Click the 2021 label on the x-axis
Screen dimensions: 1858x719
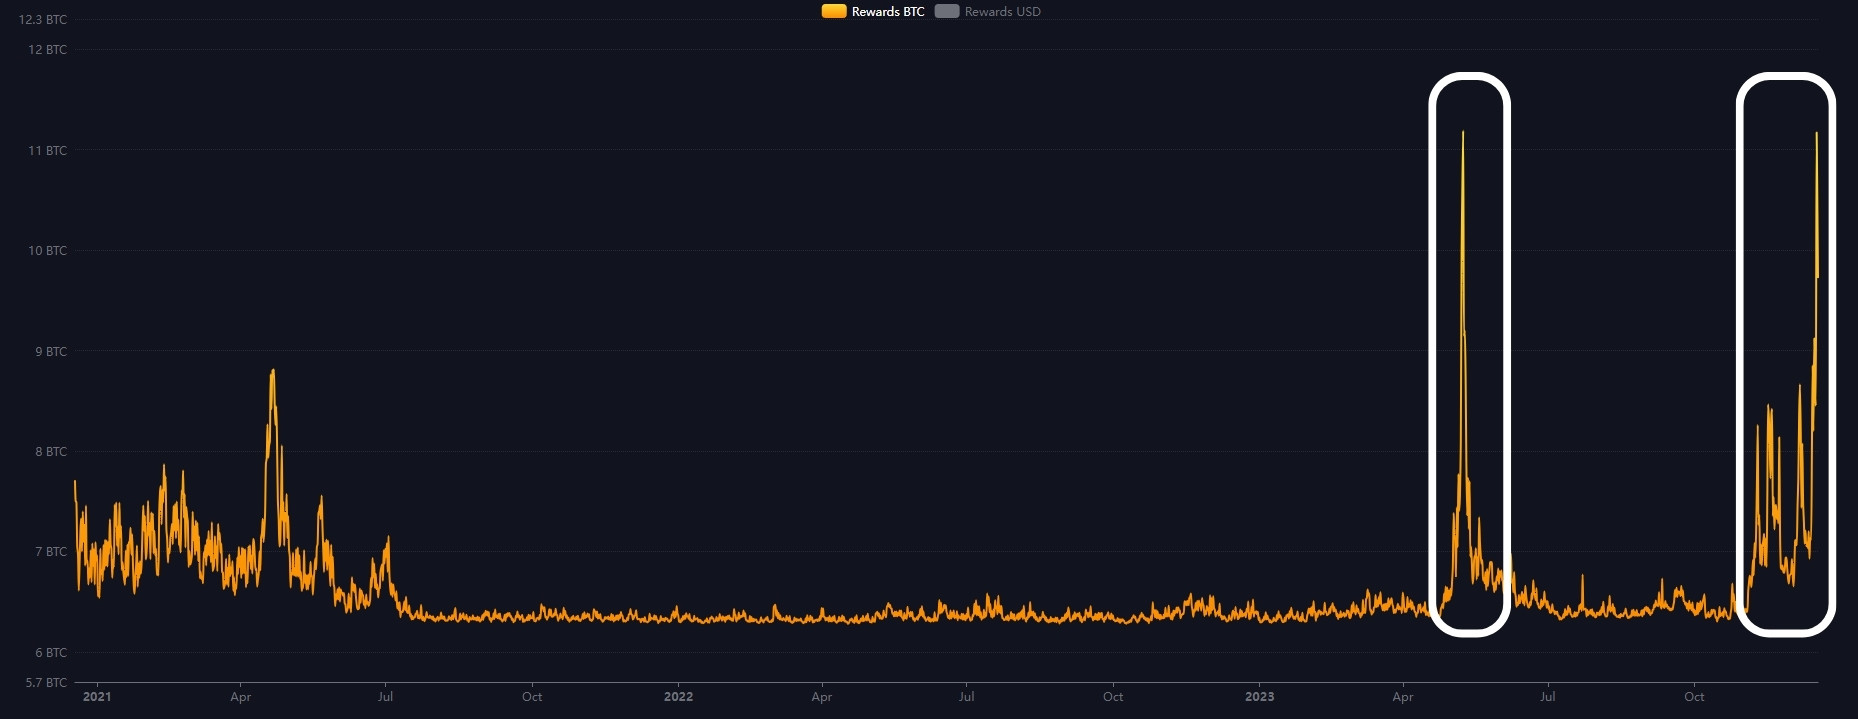point(97,697)
